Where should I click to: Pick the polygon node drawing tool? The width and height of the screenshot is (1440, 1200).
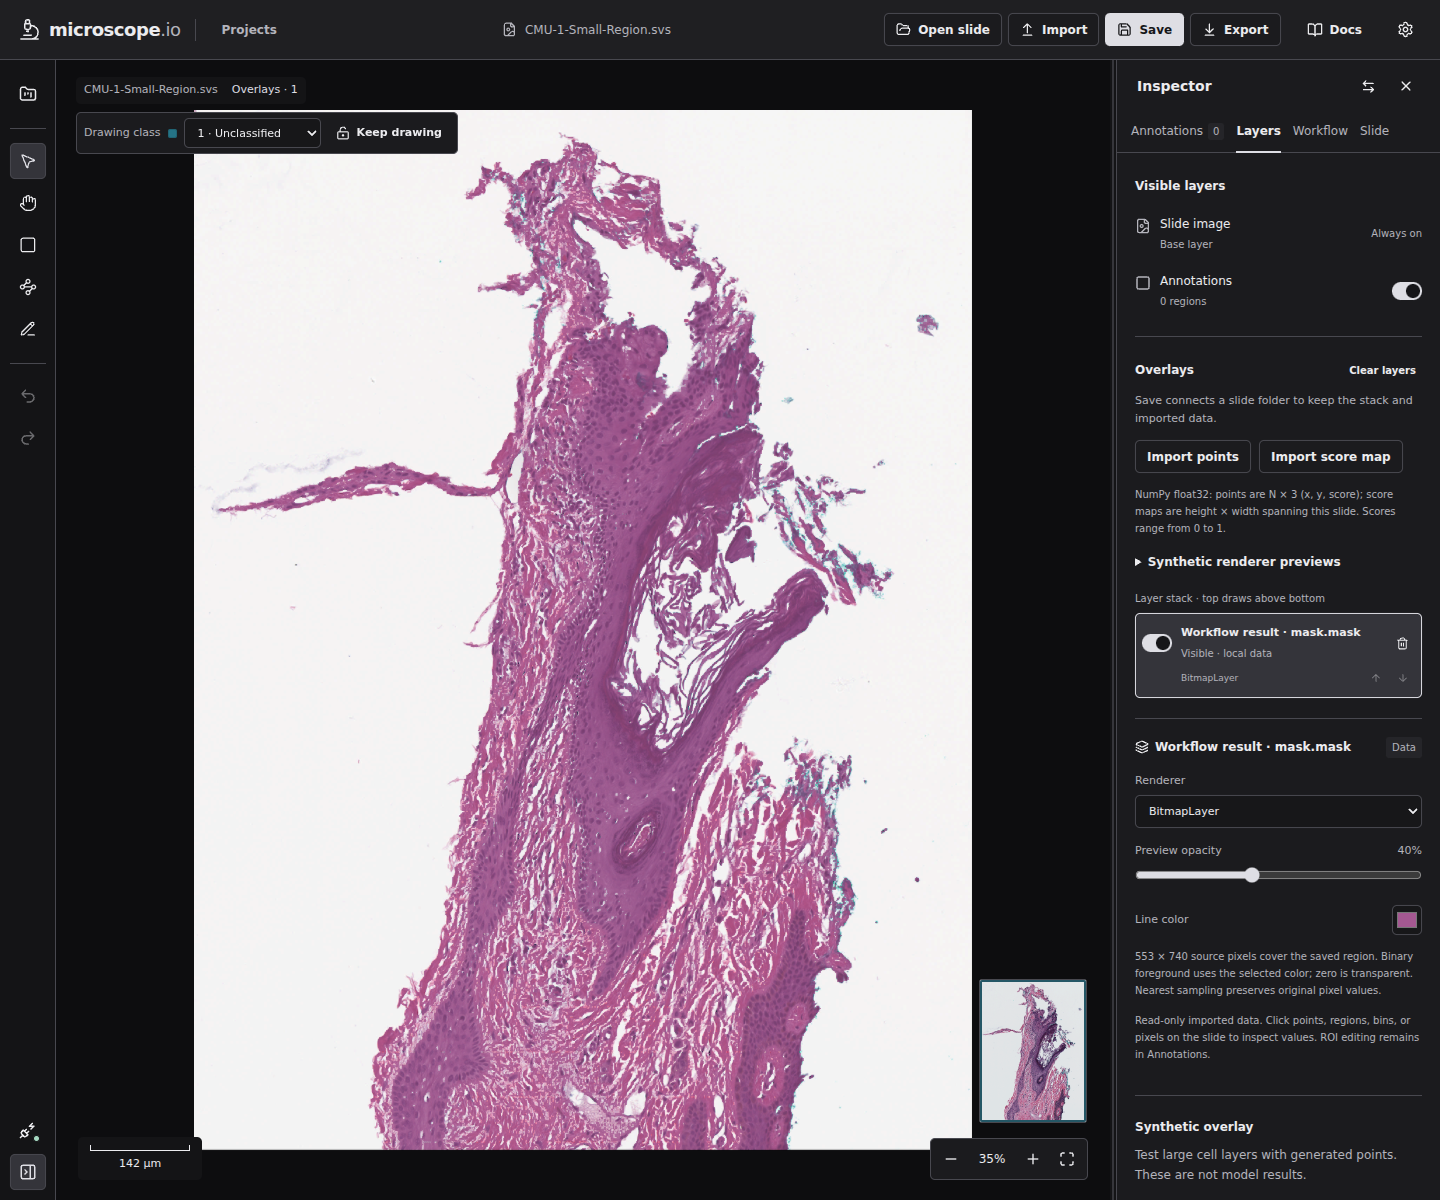[28, 287]
